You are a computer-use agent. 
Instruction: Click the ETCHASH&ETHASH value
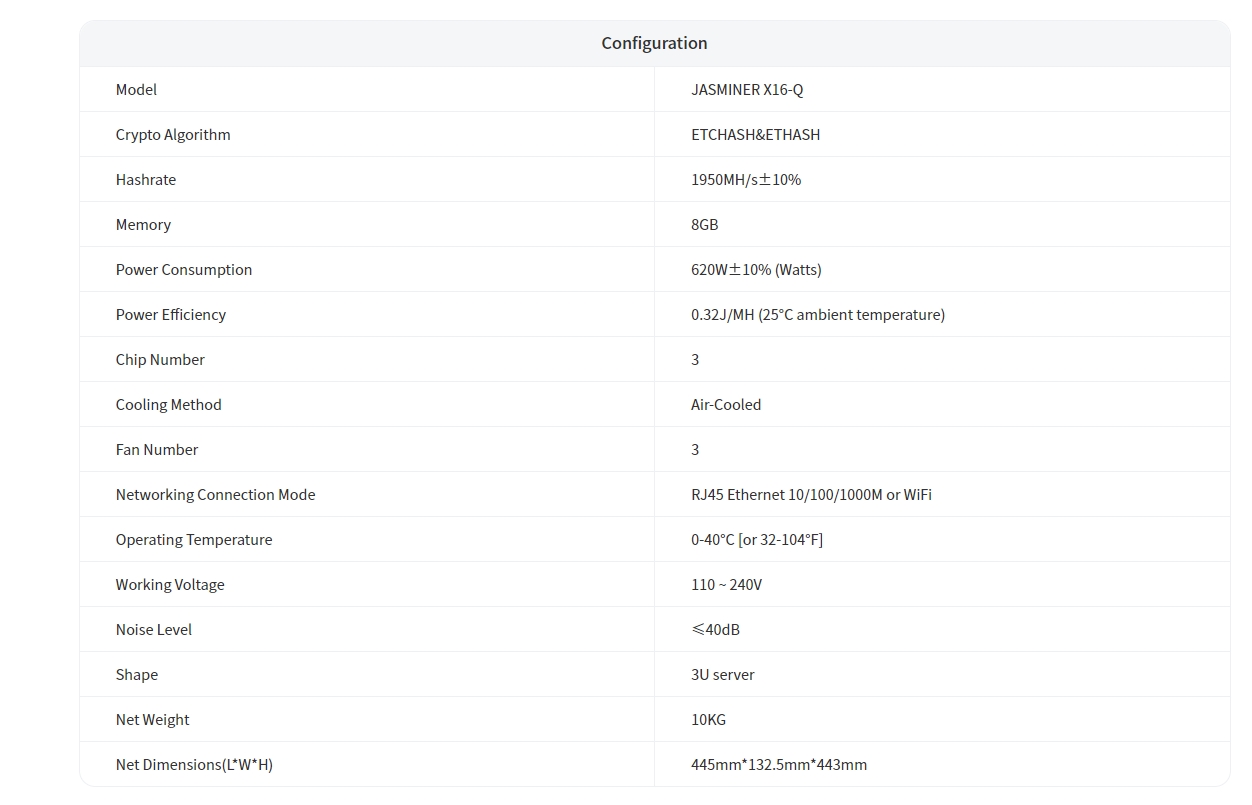(755, 135)
